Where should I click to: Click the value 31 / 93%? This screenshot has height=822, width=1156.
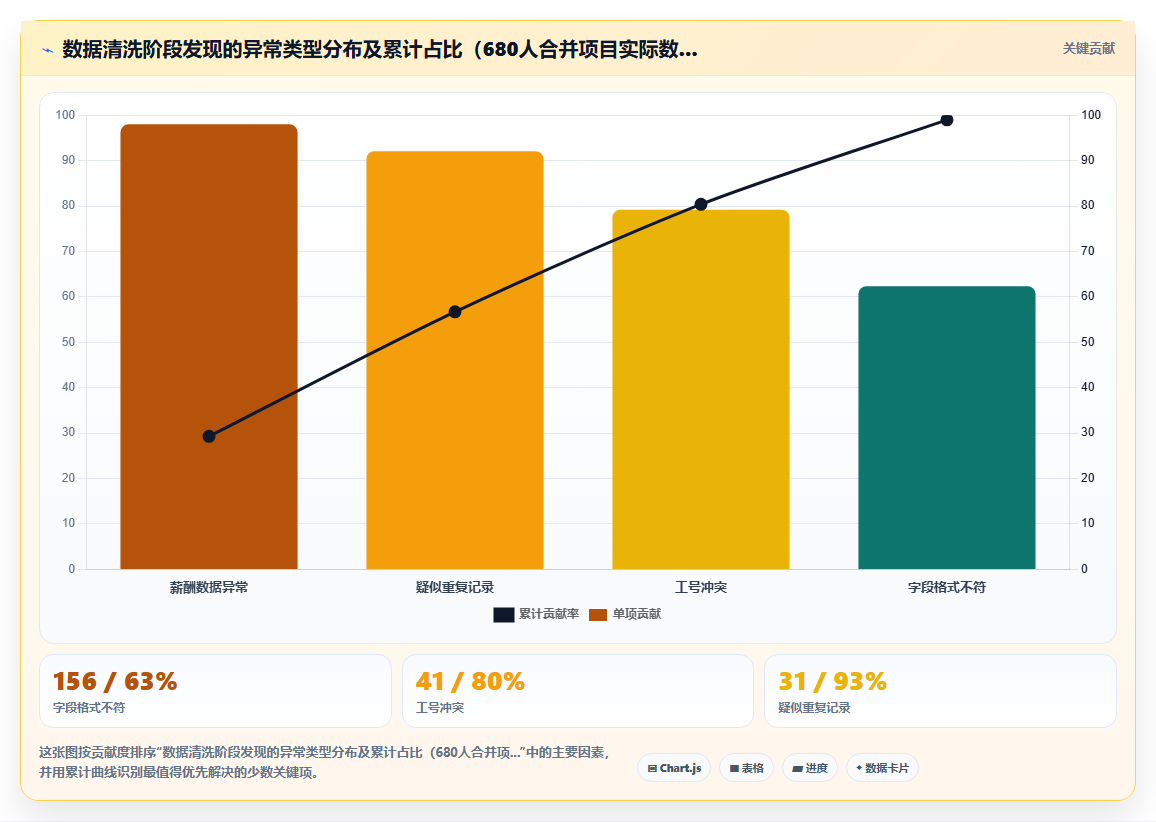coord(832,681)
